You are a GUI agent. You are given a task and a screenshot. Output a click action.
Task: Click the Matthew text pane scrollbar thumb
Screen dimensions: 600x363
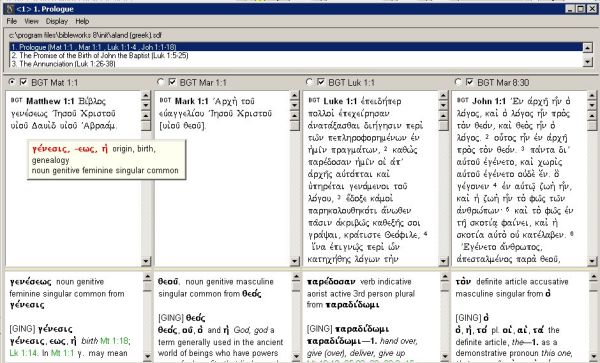point(146,125)
